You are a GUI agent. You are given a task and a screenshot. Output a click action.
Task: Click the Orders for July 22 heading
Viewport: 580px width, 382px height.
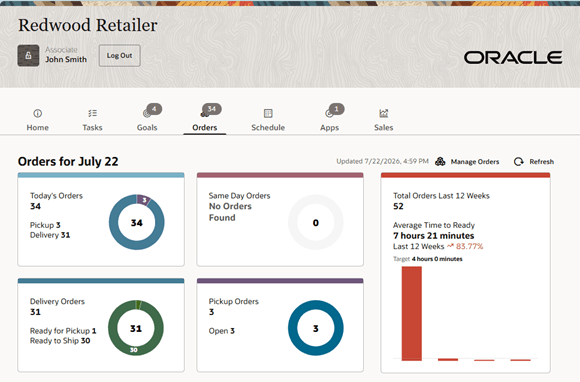(x=68, y=162)
